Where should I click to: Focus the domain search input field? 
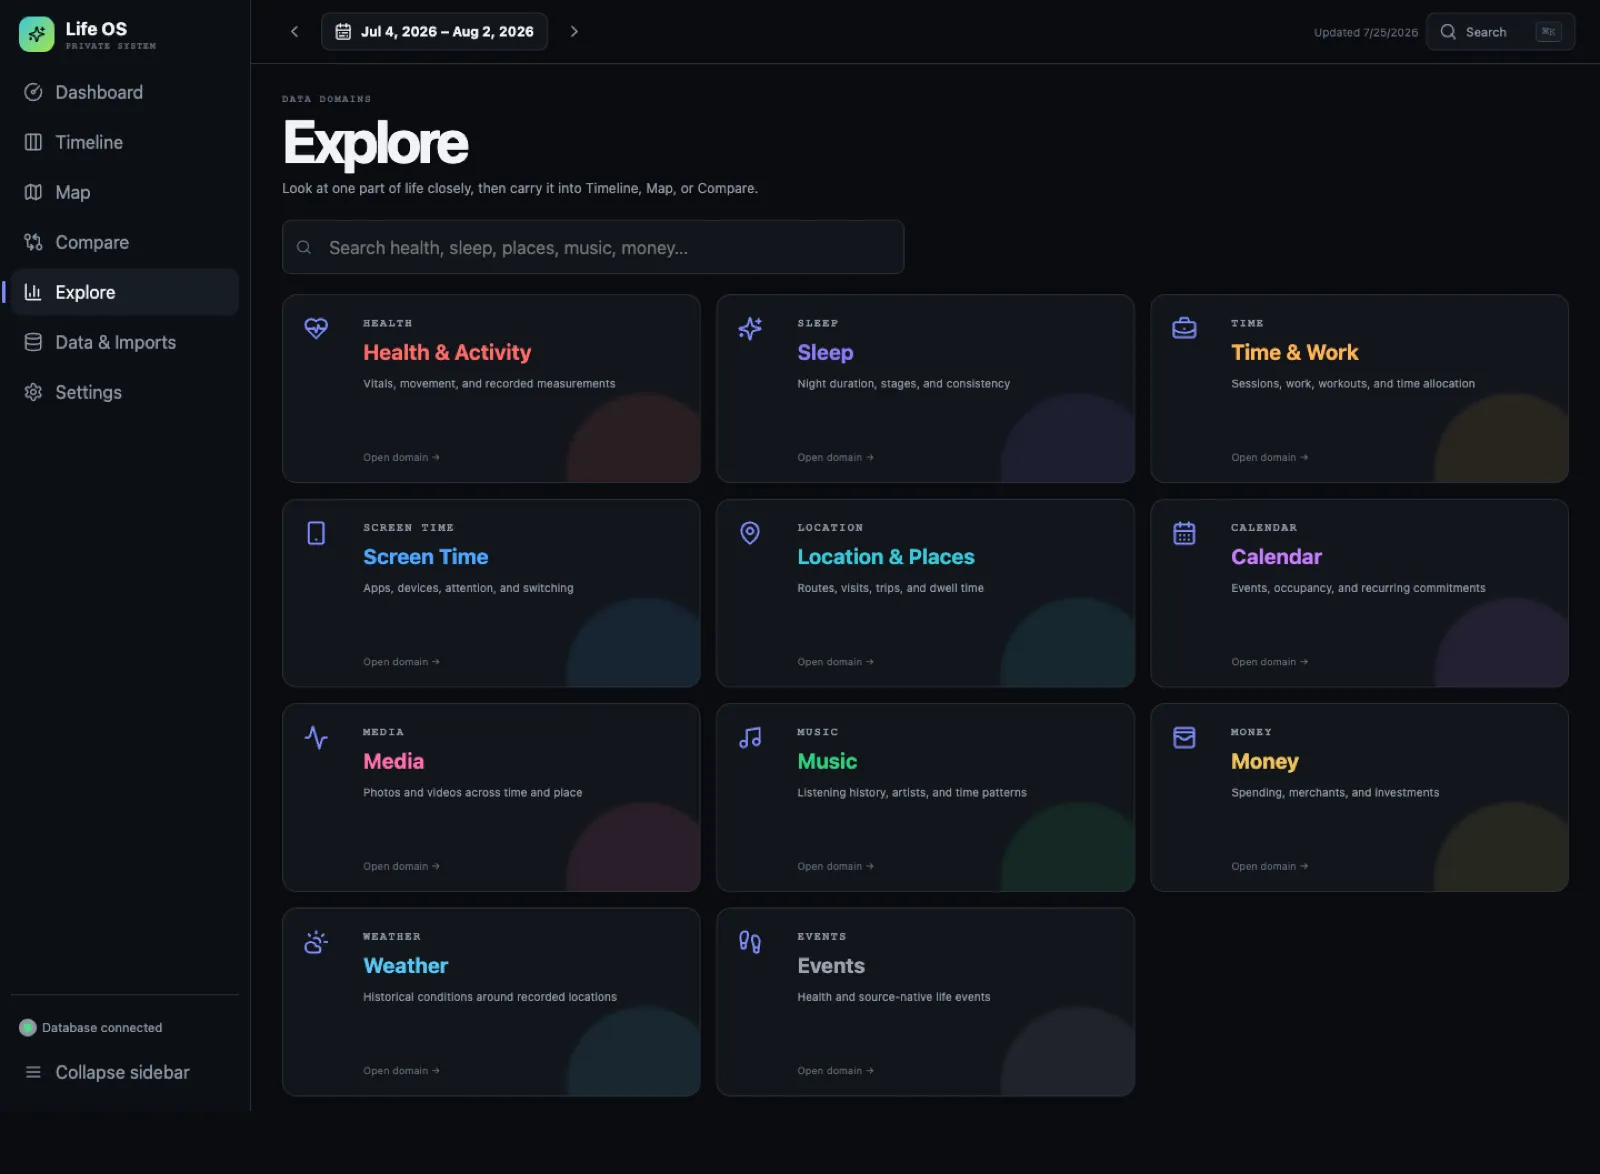pos(593,247)
